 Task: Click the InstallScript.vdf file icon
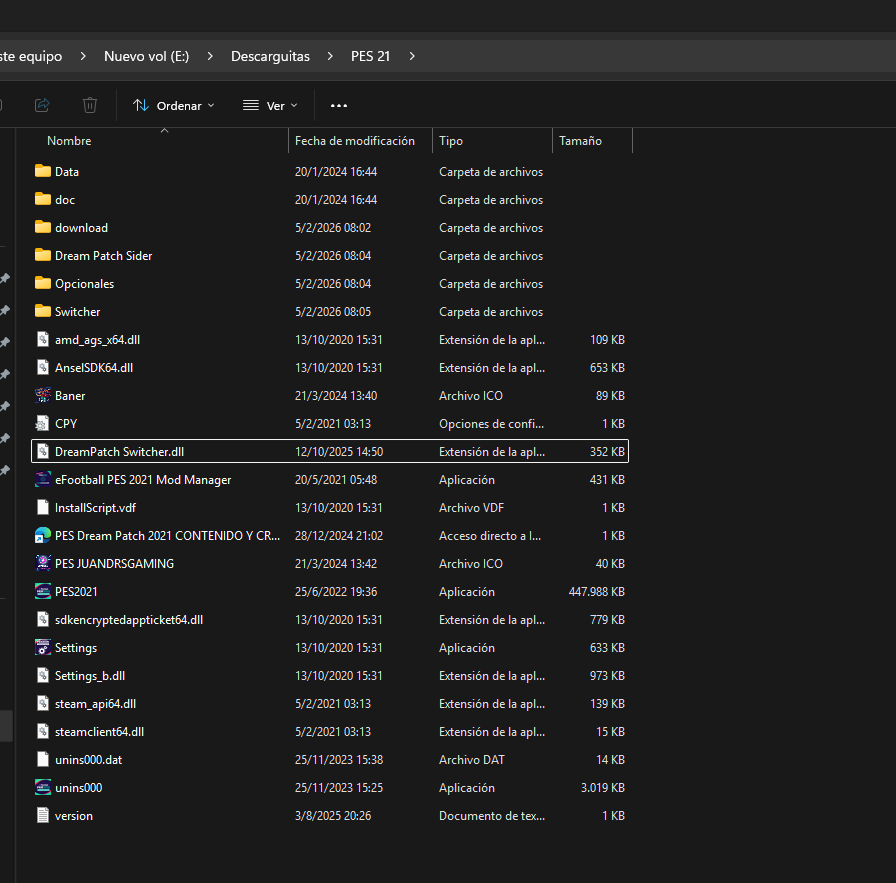pos(43,508)
